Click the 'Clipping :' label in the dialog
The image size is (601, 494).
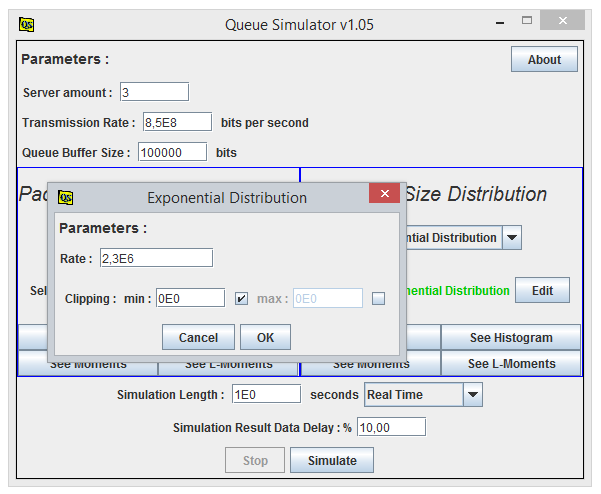90,299
